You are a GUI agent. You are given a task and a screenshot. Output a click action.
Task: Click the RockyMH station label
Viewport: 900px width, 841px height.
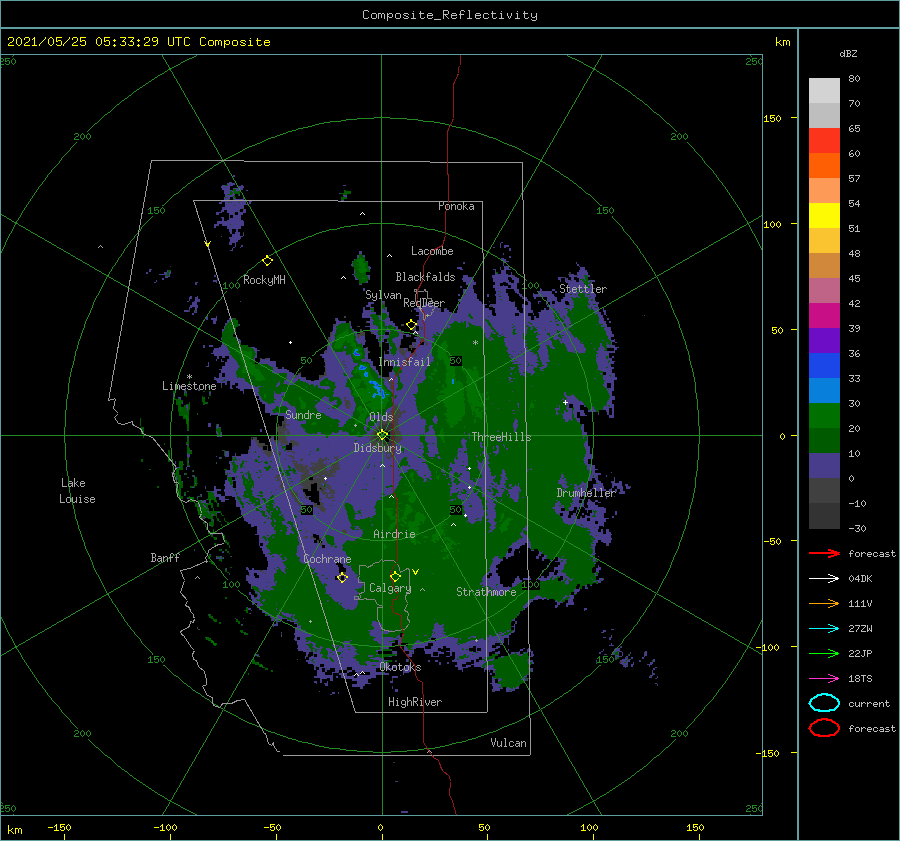tap(264, 280)
